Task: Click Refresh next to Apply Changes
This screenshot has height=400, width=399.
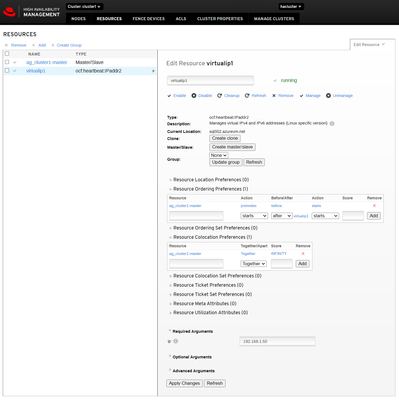Action: tap(215, 383)
